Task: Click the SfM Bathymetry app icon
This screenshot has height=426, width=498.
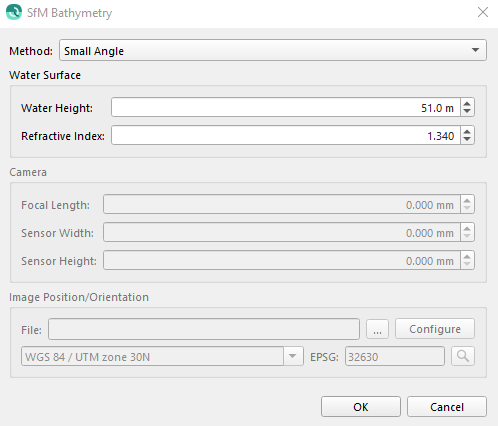Action: (x=14, y=12)
